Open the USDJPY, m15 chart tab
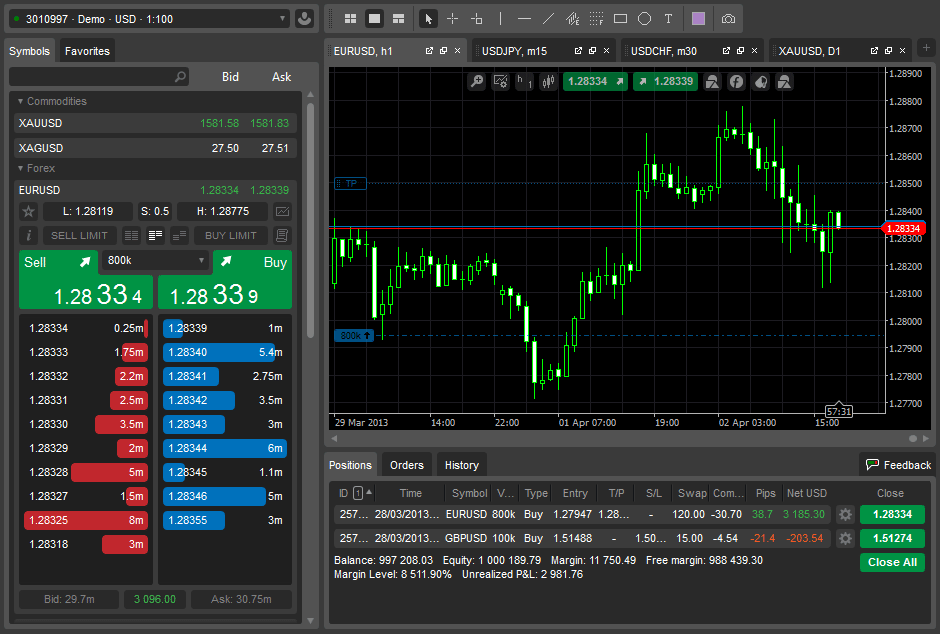The image size is (940, 634). pyautogui.click(x=514, y=51)
